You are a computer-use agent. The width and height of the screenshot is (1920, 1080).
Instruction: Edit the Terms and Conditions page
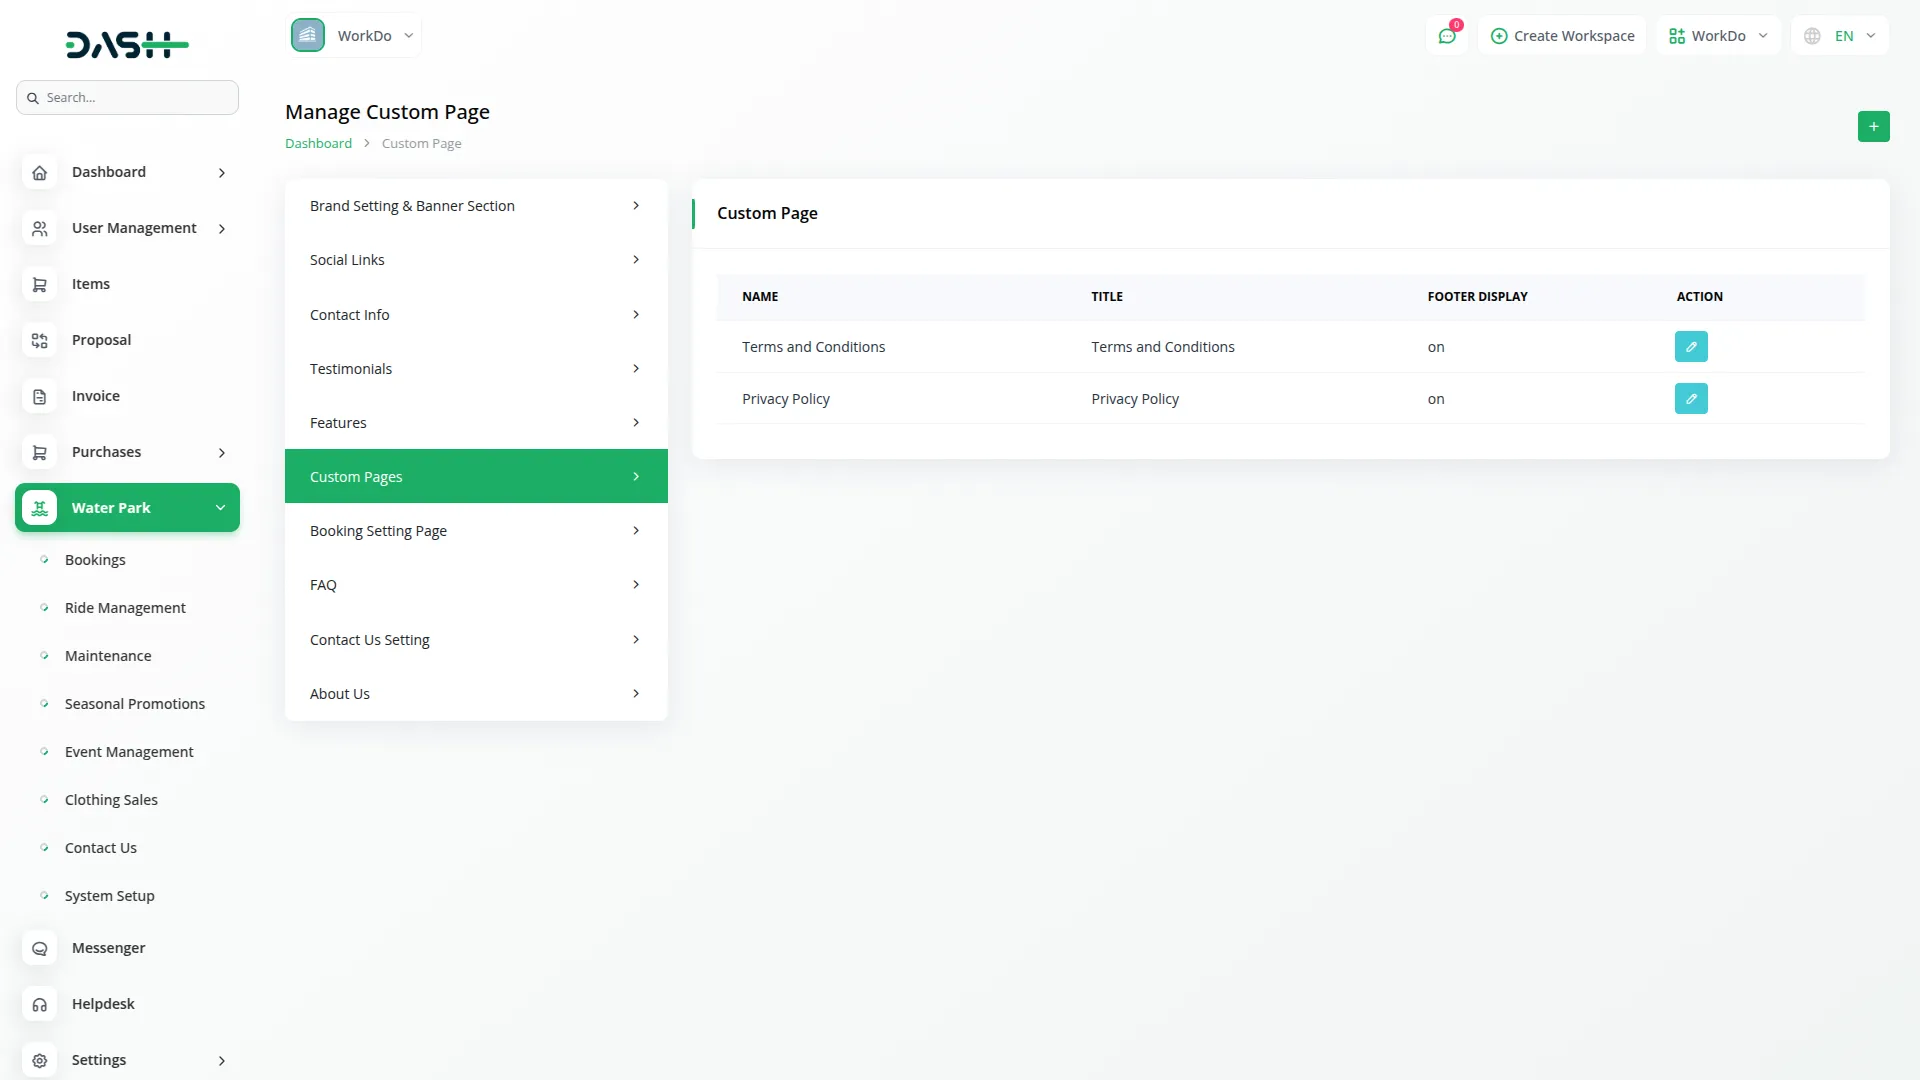tap(1690, 347)
